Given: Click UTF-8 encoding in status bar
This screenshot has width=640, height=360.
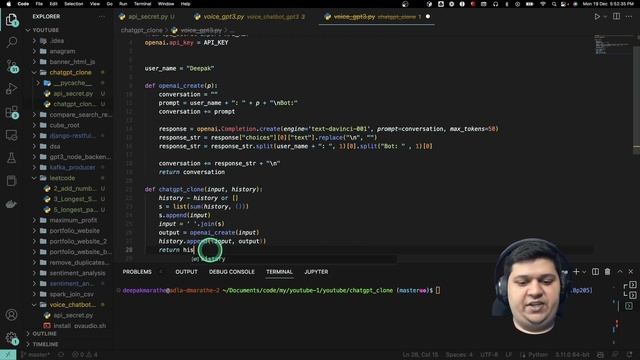Looking at the screenshot, I should click(x=489, y=355).
